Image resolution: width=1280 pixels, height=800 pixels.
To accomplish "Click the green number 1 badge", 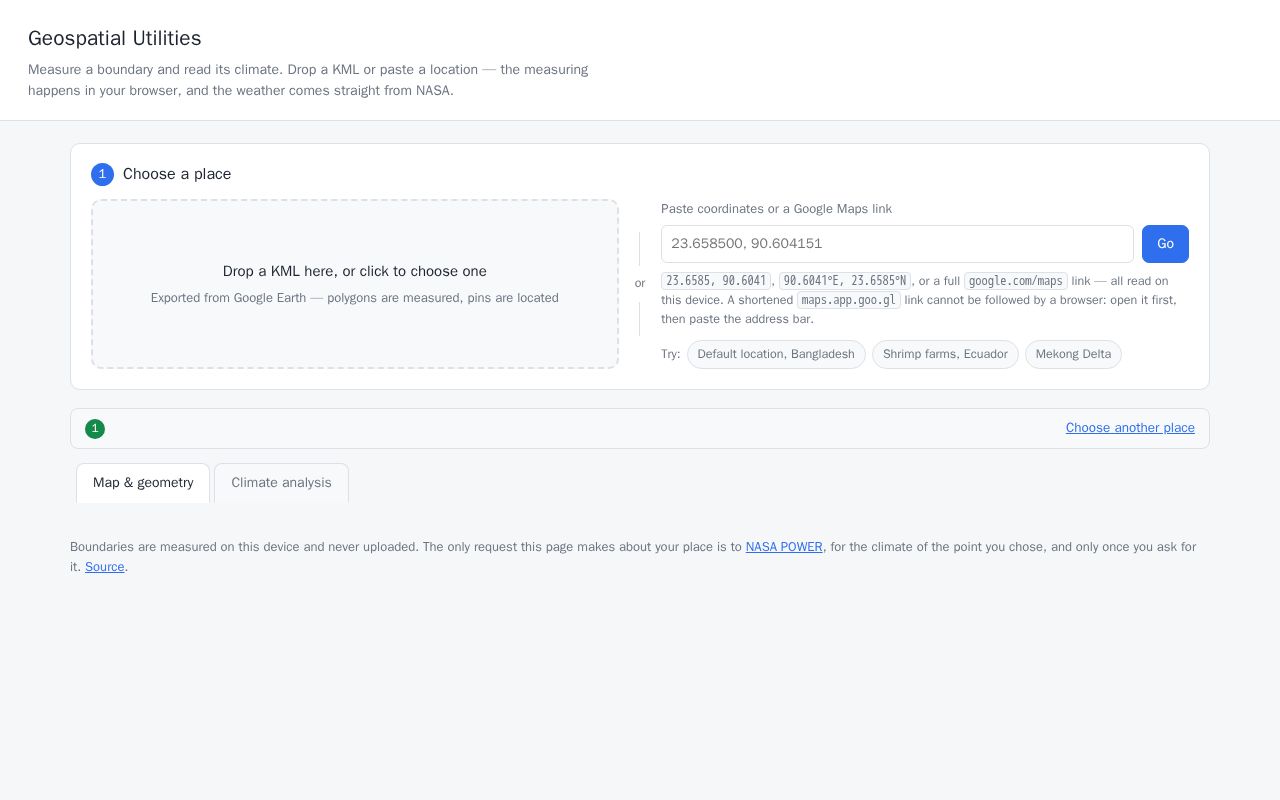I will tap(95, 429).
